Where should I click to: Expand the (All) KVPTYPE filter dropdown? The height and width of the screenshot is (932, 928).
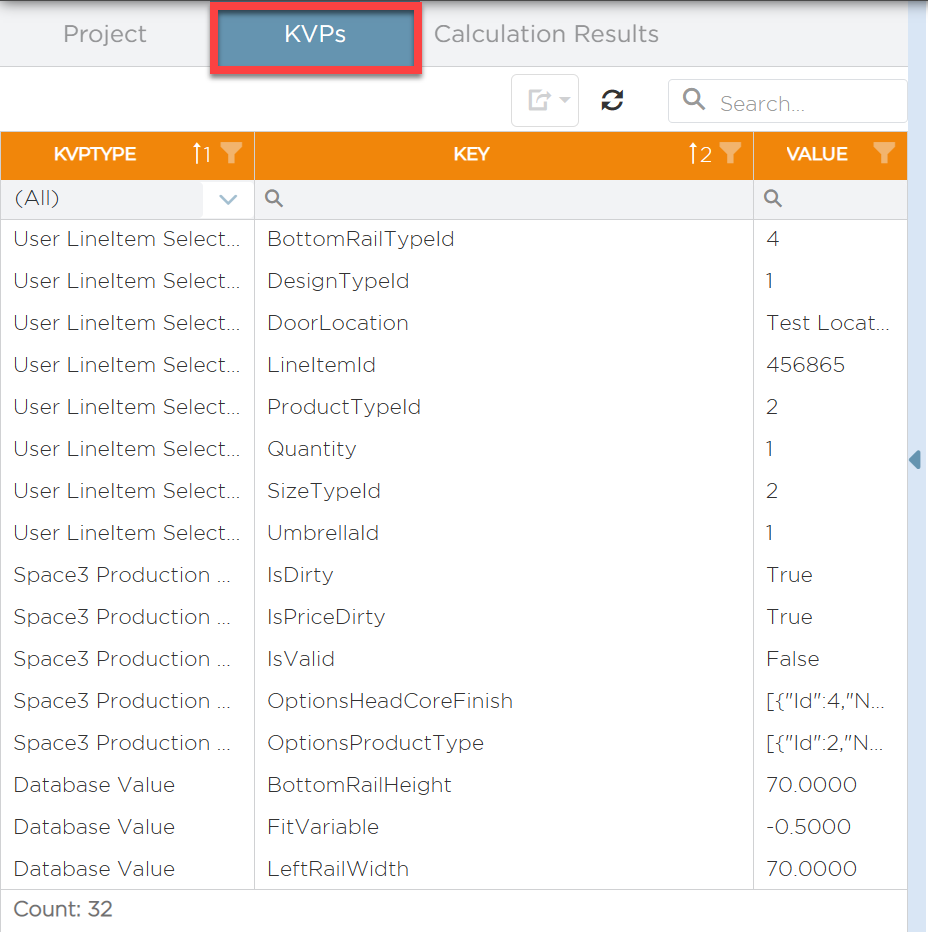[228, 199]
